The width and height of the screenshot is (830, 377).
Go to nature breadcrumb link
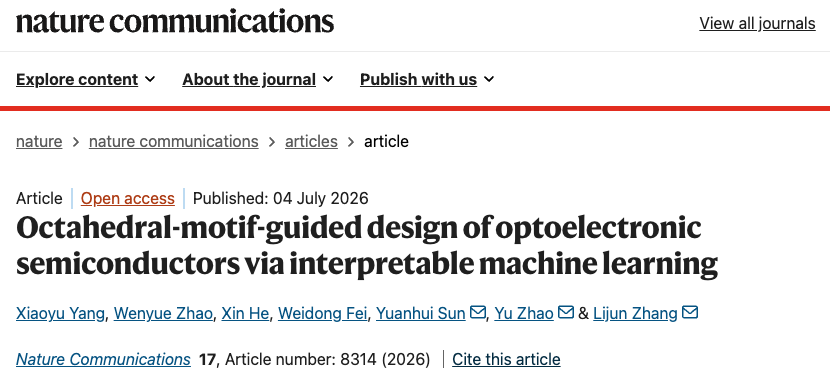pos(39,141)
